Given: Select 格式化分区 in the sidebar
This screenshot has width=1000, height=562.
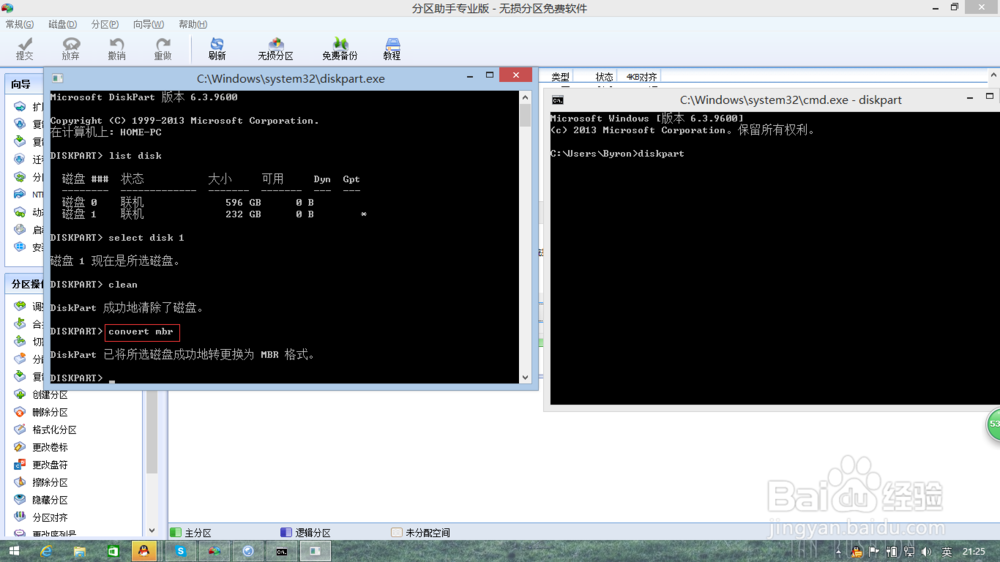Looking at the screenshot, I should [54, 430].
